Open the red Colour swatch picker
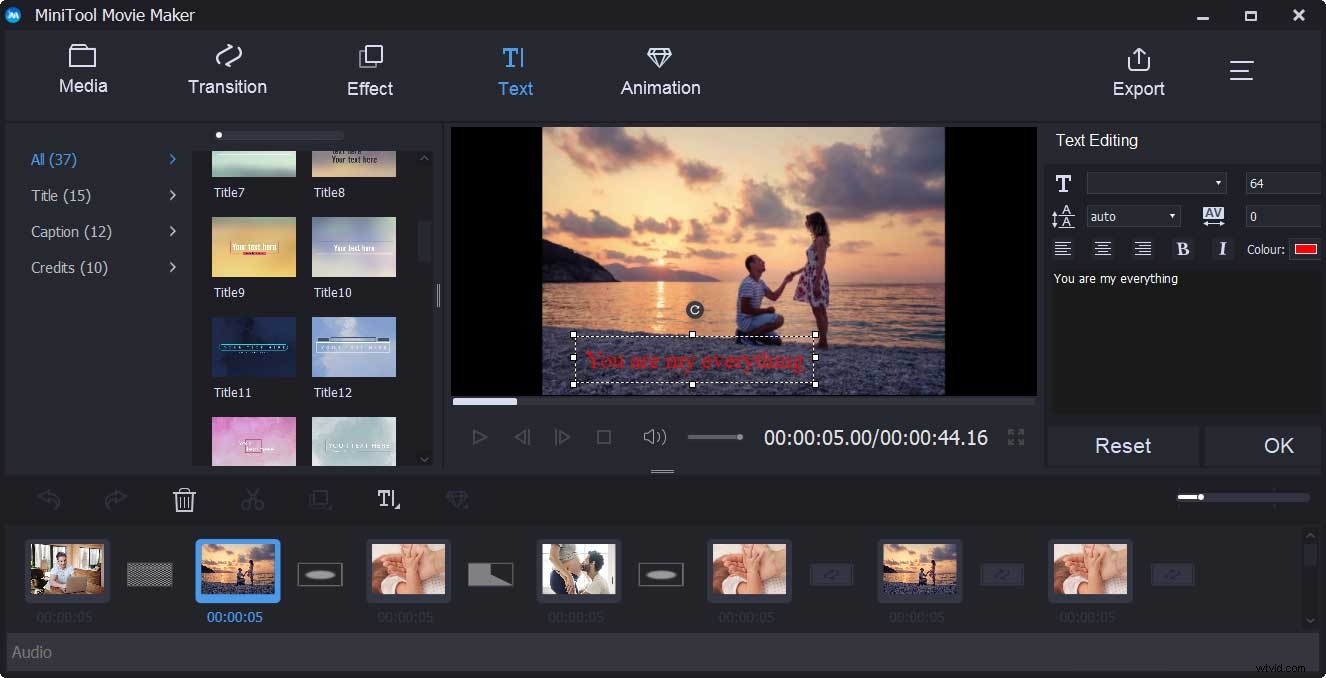 (x=1305, y=248)
